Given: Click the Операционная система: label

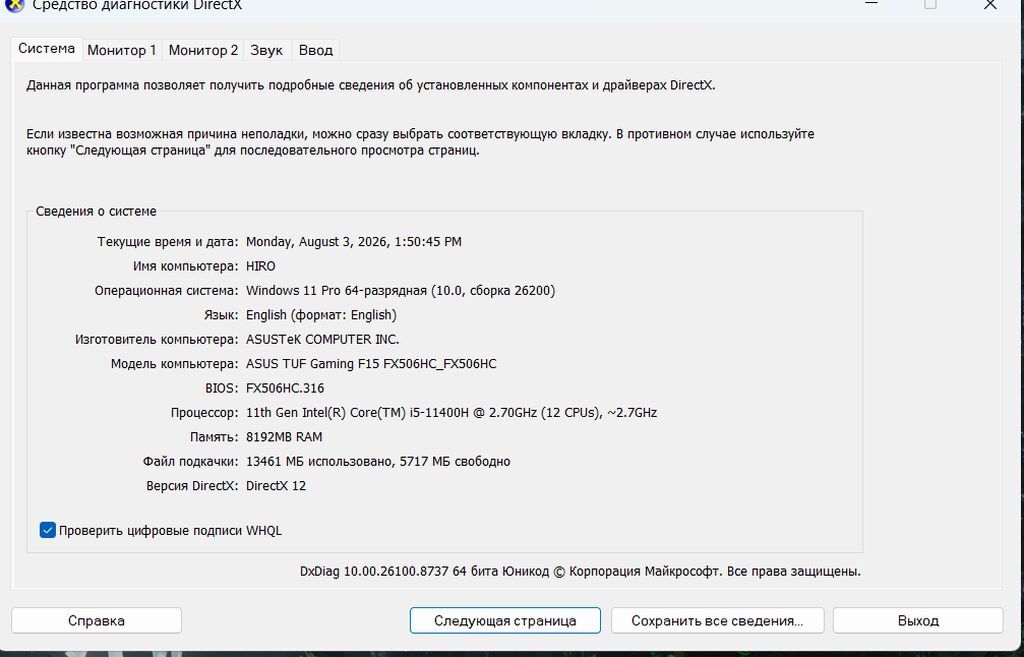Looking at the screenshot, I should (x=167, y=291).
